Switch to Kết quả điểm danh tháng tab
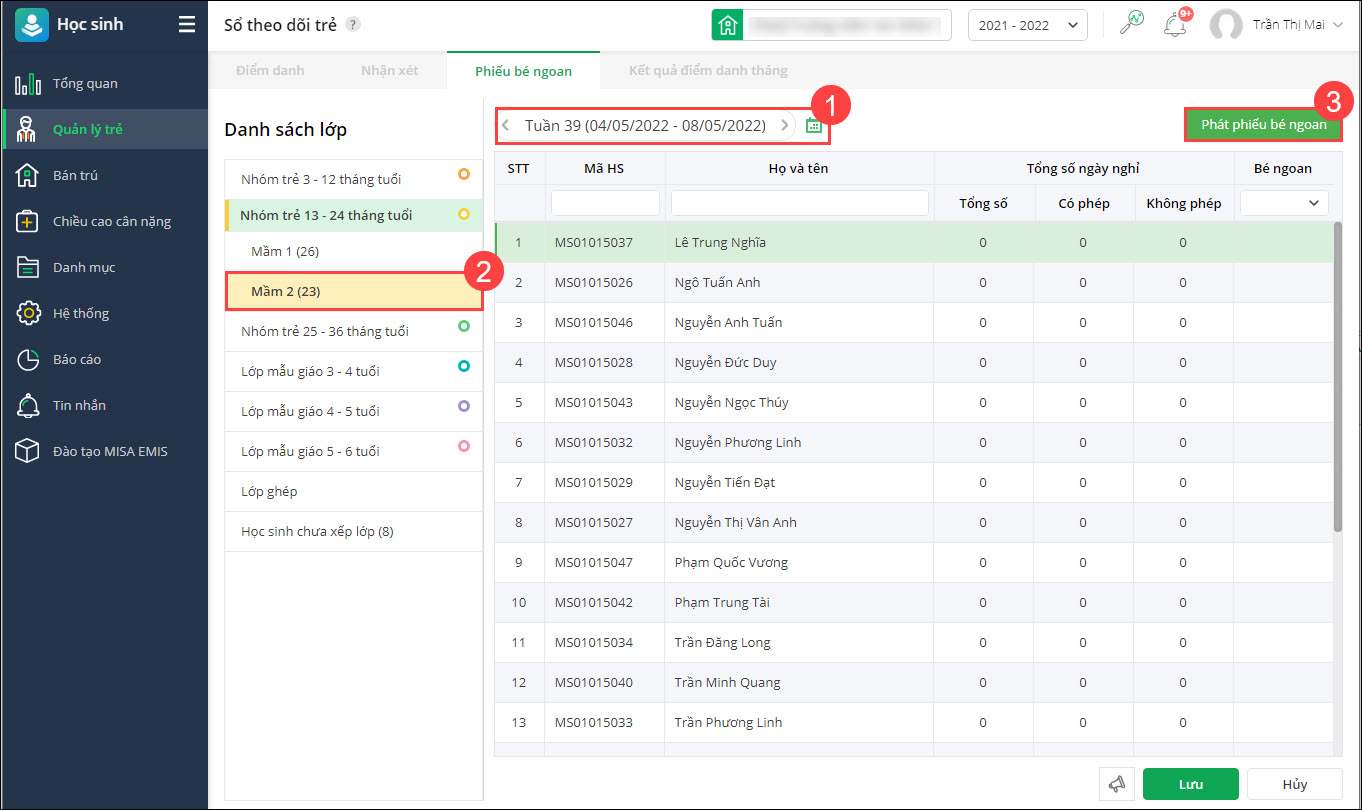1362x810 pixels. tap(708, 71)
